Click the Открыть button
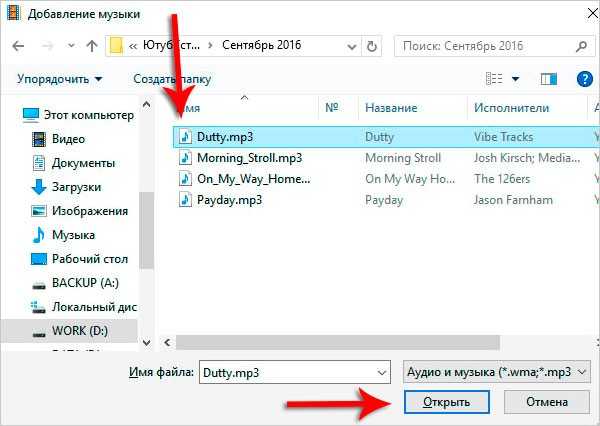 [447, 402]
